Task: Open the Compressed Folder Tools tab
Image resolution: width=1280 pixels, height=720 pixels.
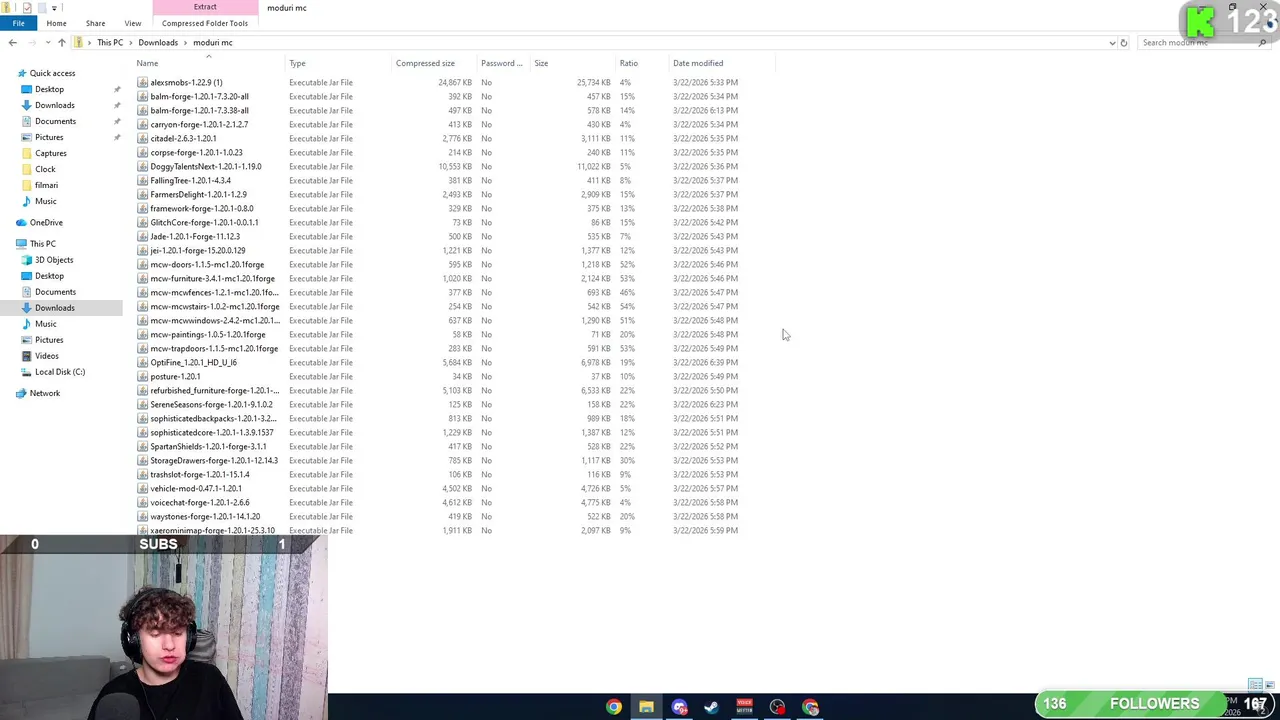Action: (x=205, y=23)
